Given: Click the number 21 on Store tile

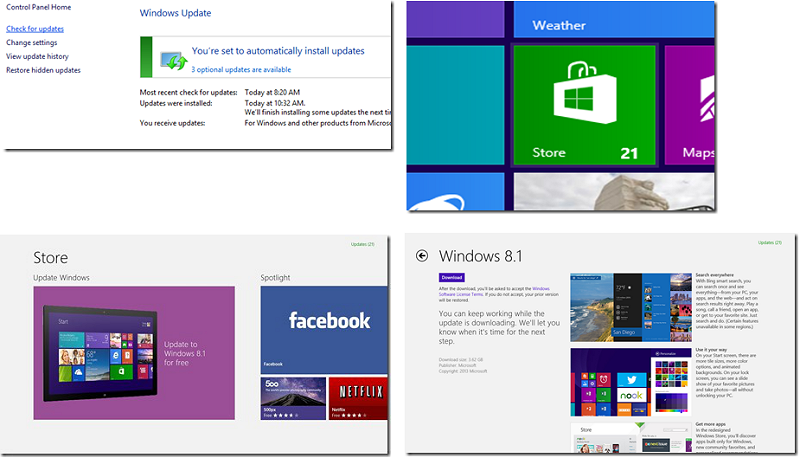Looking at the screenshot, I should pyautogui.click(x=629, y=153).
